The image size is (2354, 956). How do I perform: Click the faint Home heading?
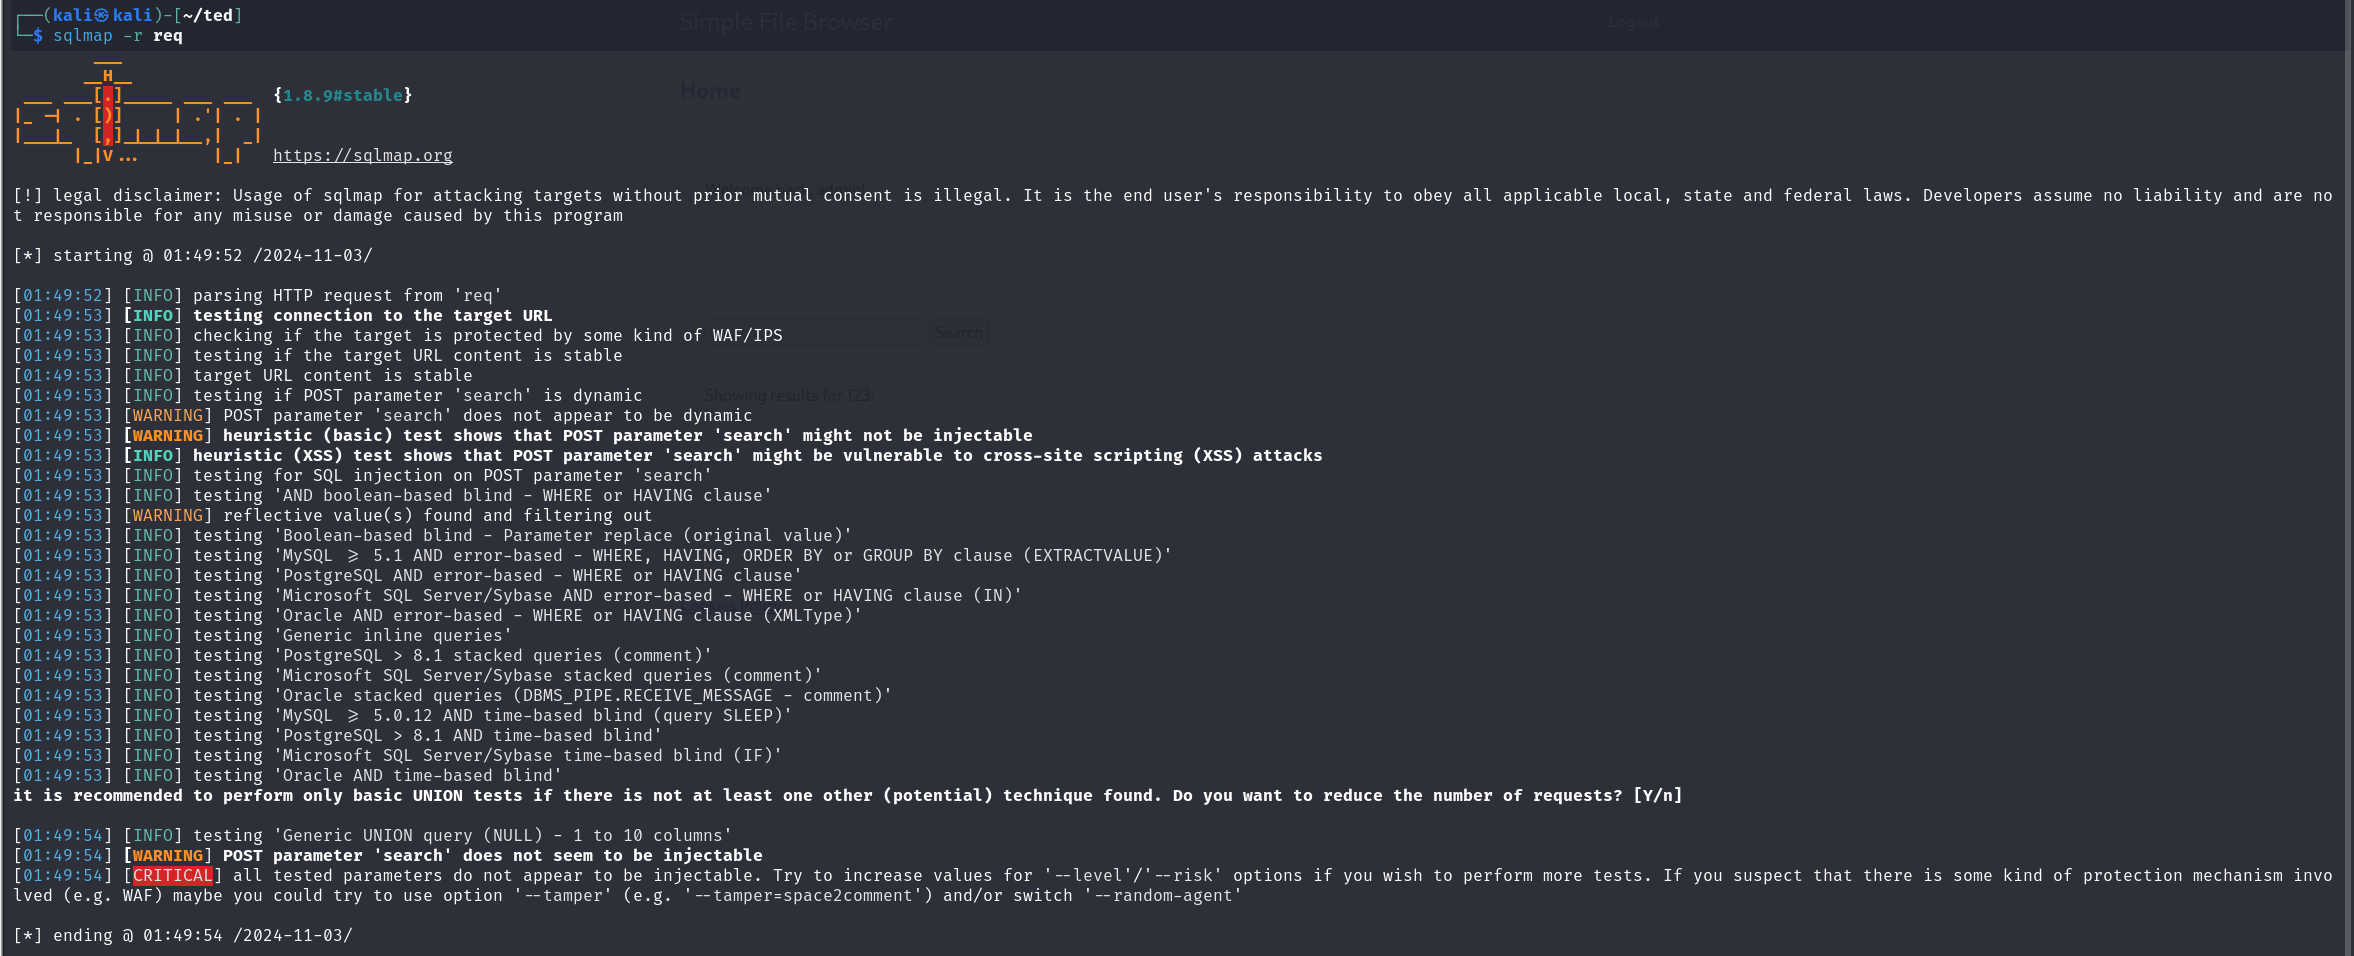[710, 91]
